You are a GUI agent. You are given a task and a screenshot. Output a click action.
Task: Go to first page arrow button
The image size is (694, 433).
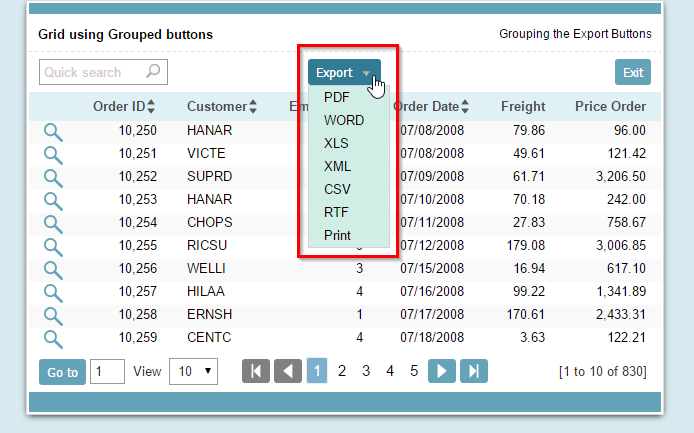coord(256,371)
